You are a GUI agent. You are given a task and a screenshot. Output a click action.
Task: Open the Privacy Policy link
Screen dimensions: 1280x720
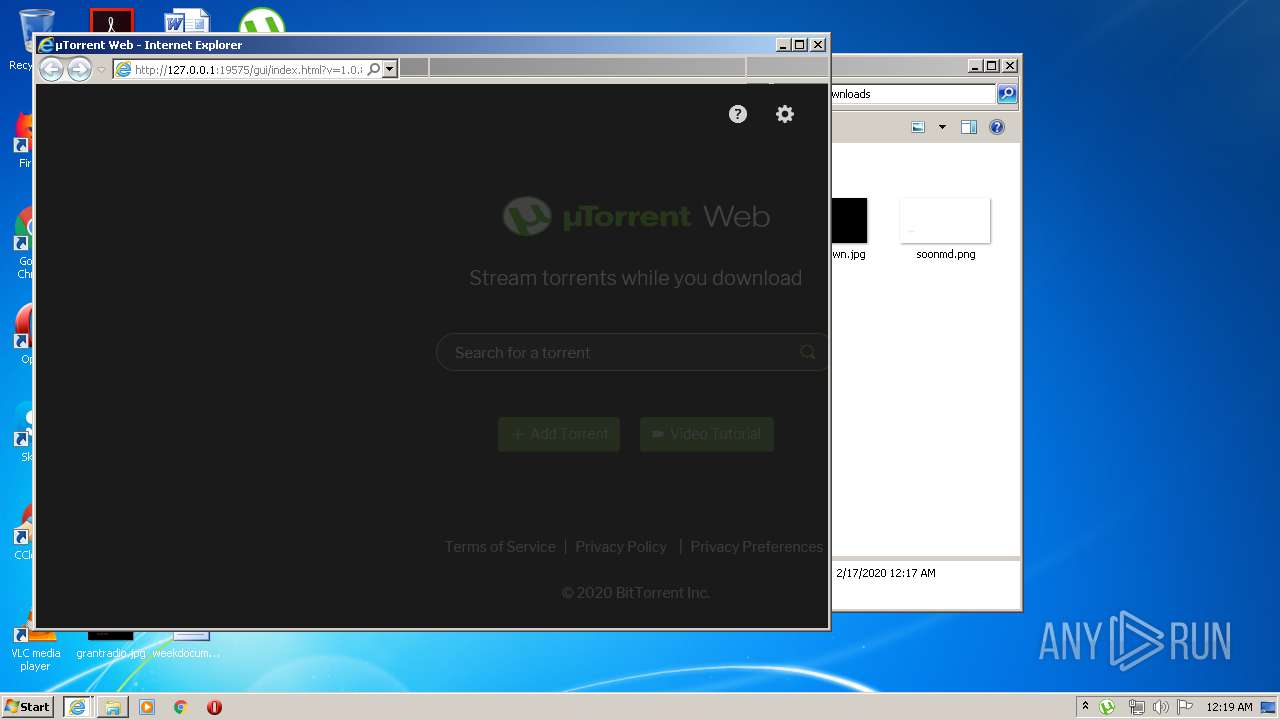click(621, 547)
